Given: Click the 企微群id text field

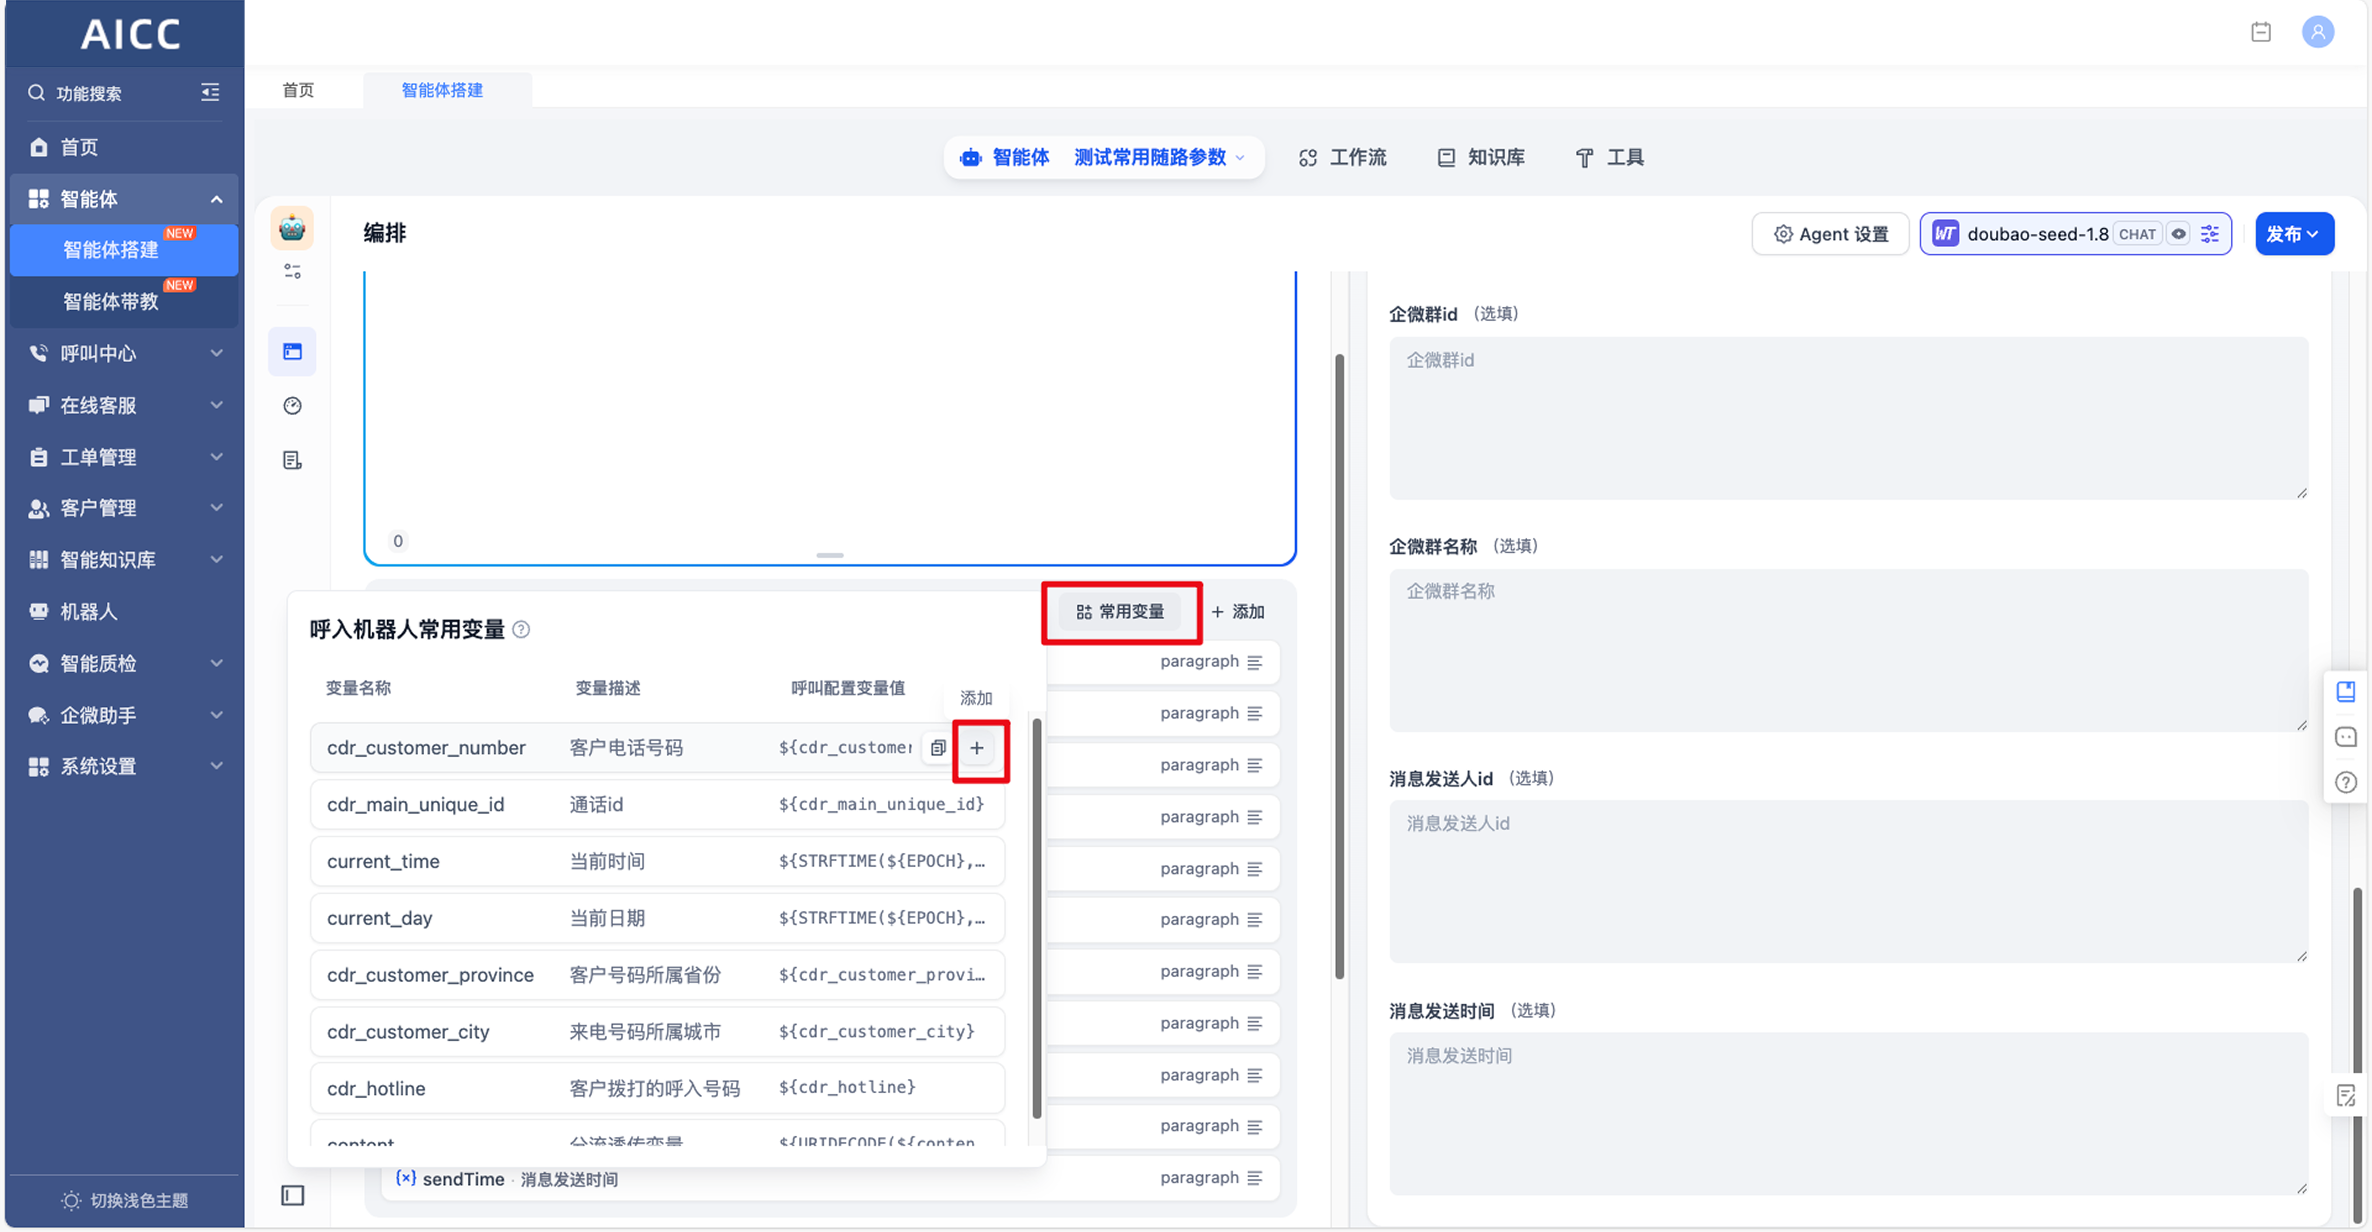Looking at the screenshot, I should tap(1847, 417).
